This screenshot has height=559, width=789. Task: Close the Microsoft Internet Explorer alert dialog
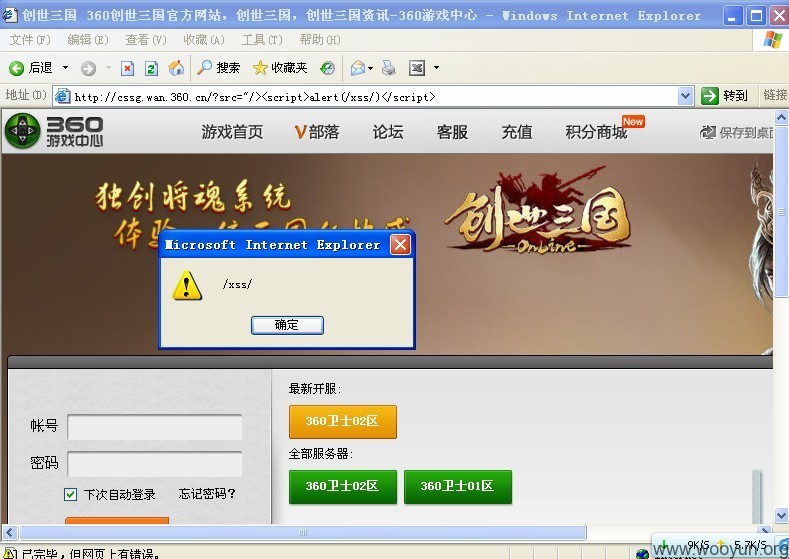pos(401,245)
